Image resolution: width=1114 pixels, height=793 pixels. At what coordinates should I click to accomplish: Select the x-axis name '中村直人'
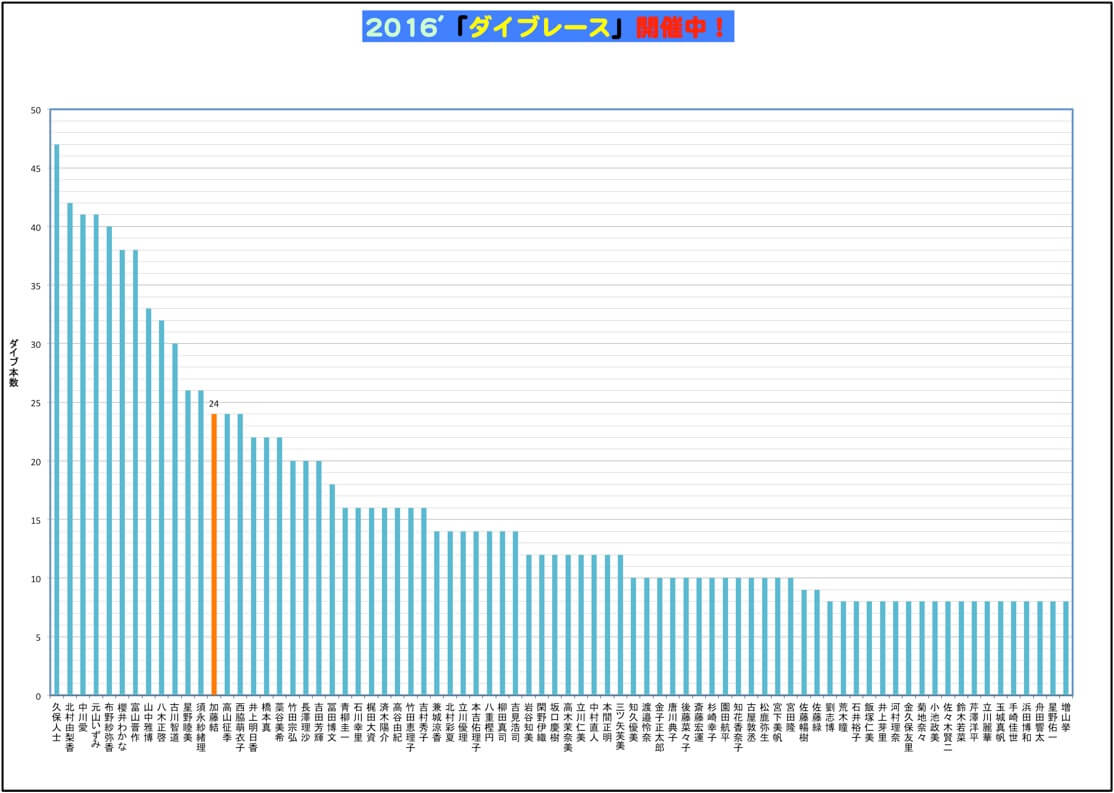(x=594, y=721)
